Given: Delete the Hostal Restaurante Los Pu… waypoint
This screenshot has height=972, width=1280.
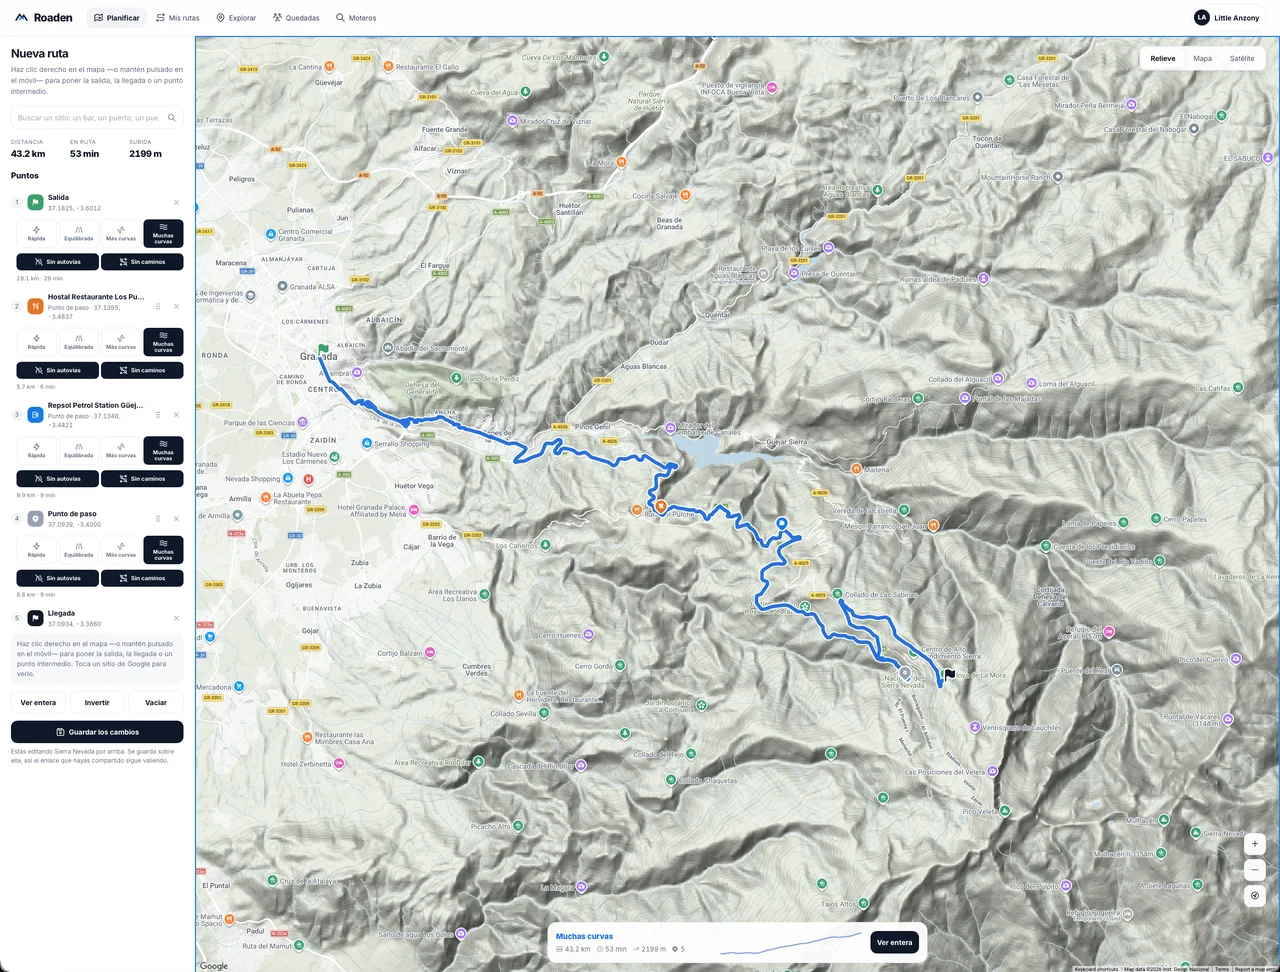Looking at the screenshot, I should (x=177, y=306).
